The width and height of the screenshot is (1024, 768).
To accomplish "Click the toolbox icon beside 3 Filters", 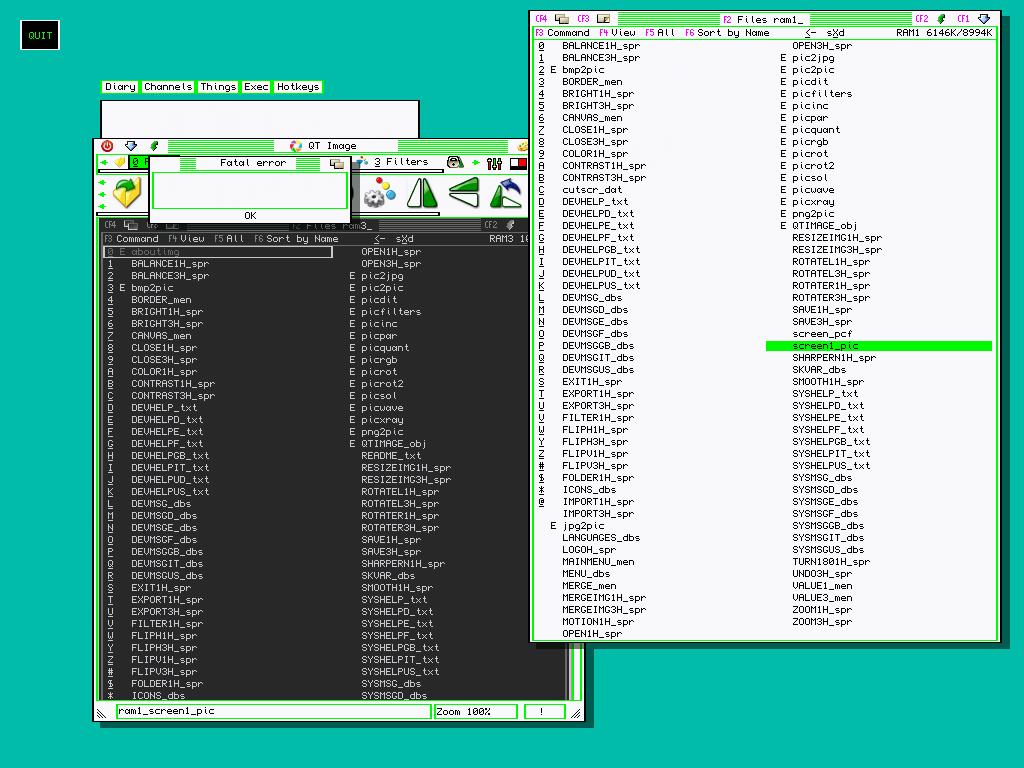I will (x=455, y=162).
